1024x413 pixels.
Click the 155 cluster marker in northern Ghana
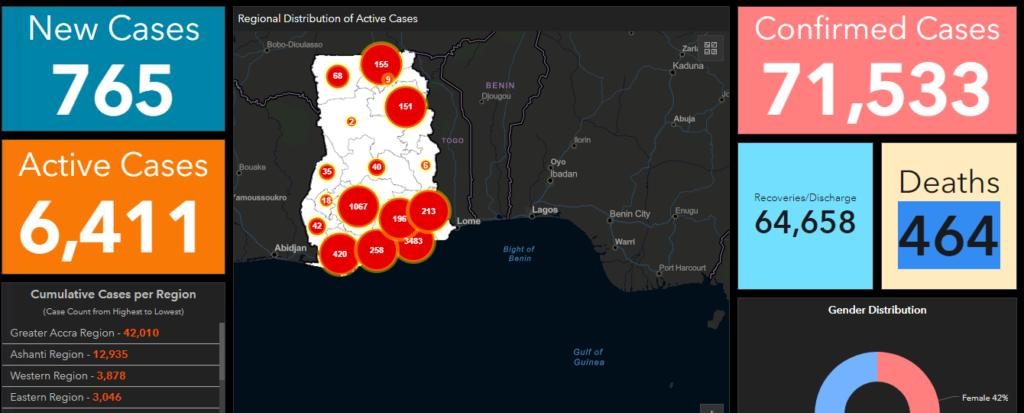(380, 63)
